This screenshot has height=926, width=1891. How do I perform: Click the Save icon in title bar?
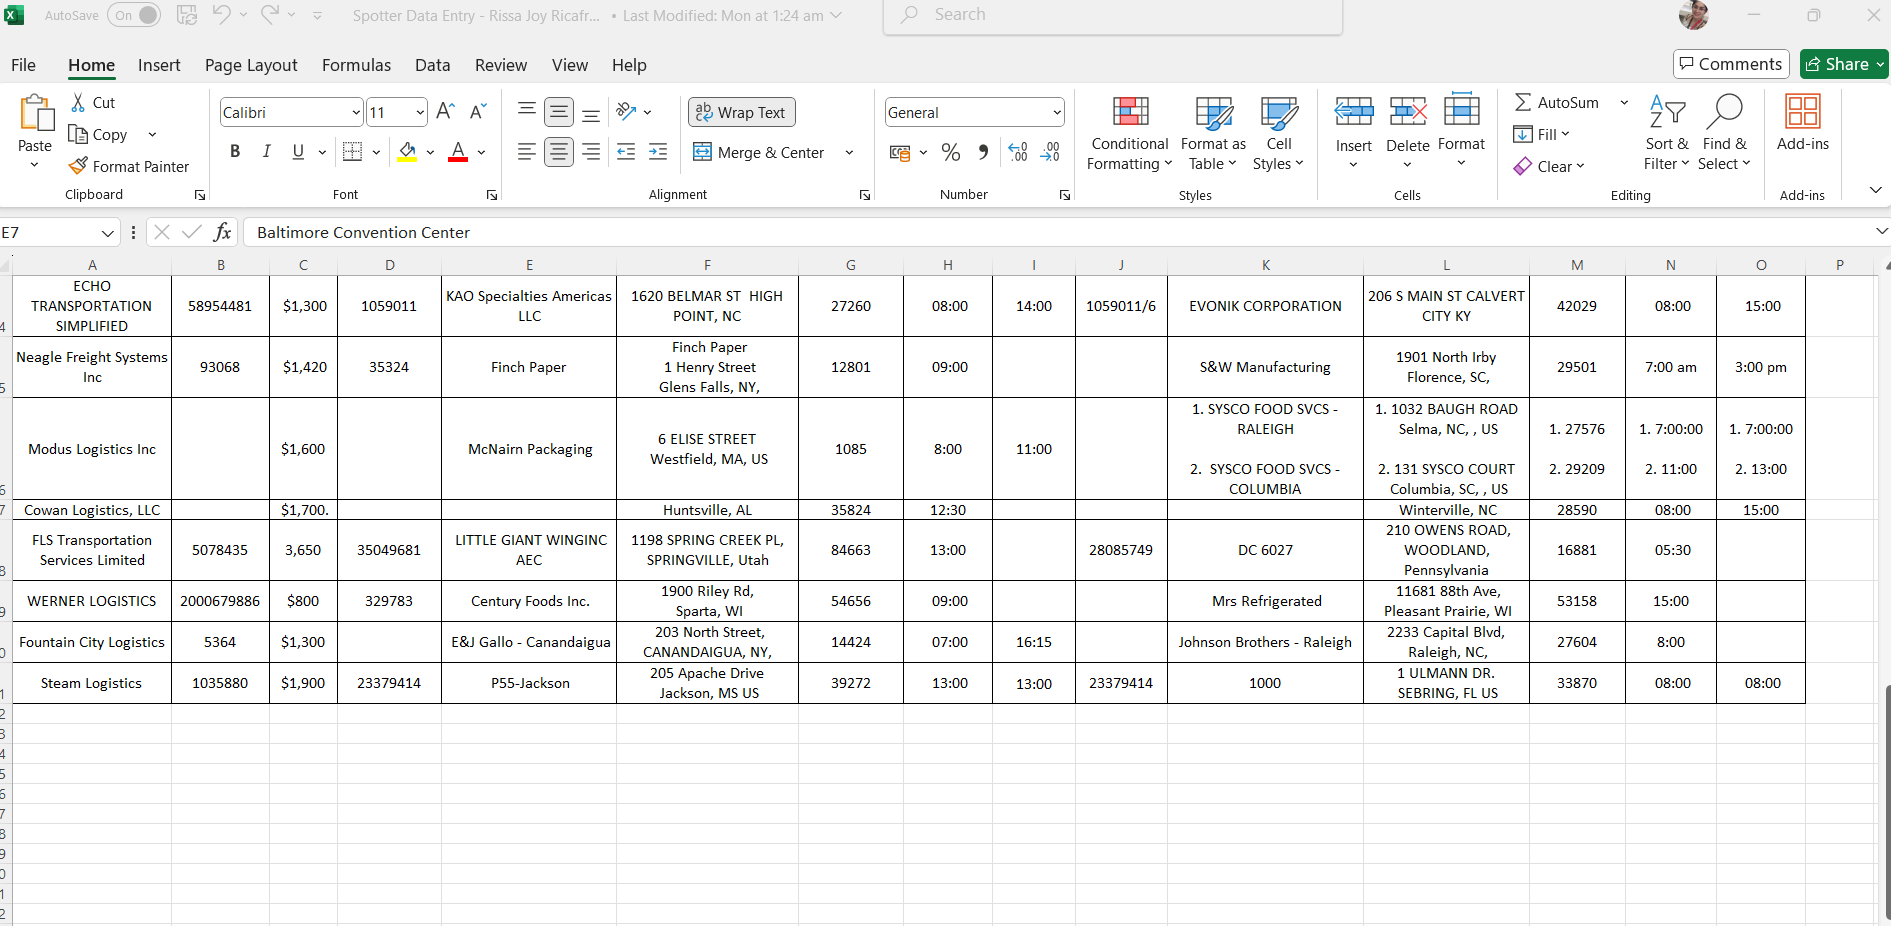pos(187,15)
